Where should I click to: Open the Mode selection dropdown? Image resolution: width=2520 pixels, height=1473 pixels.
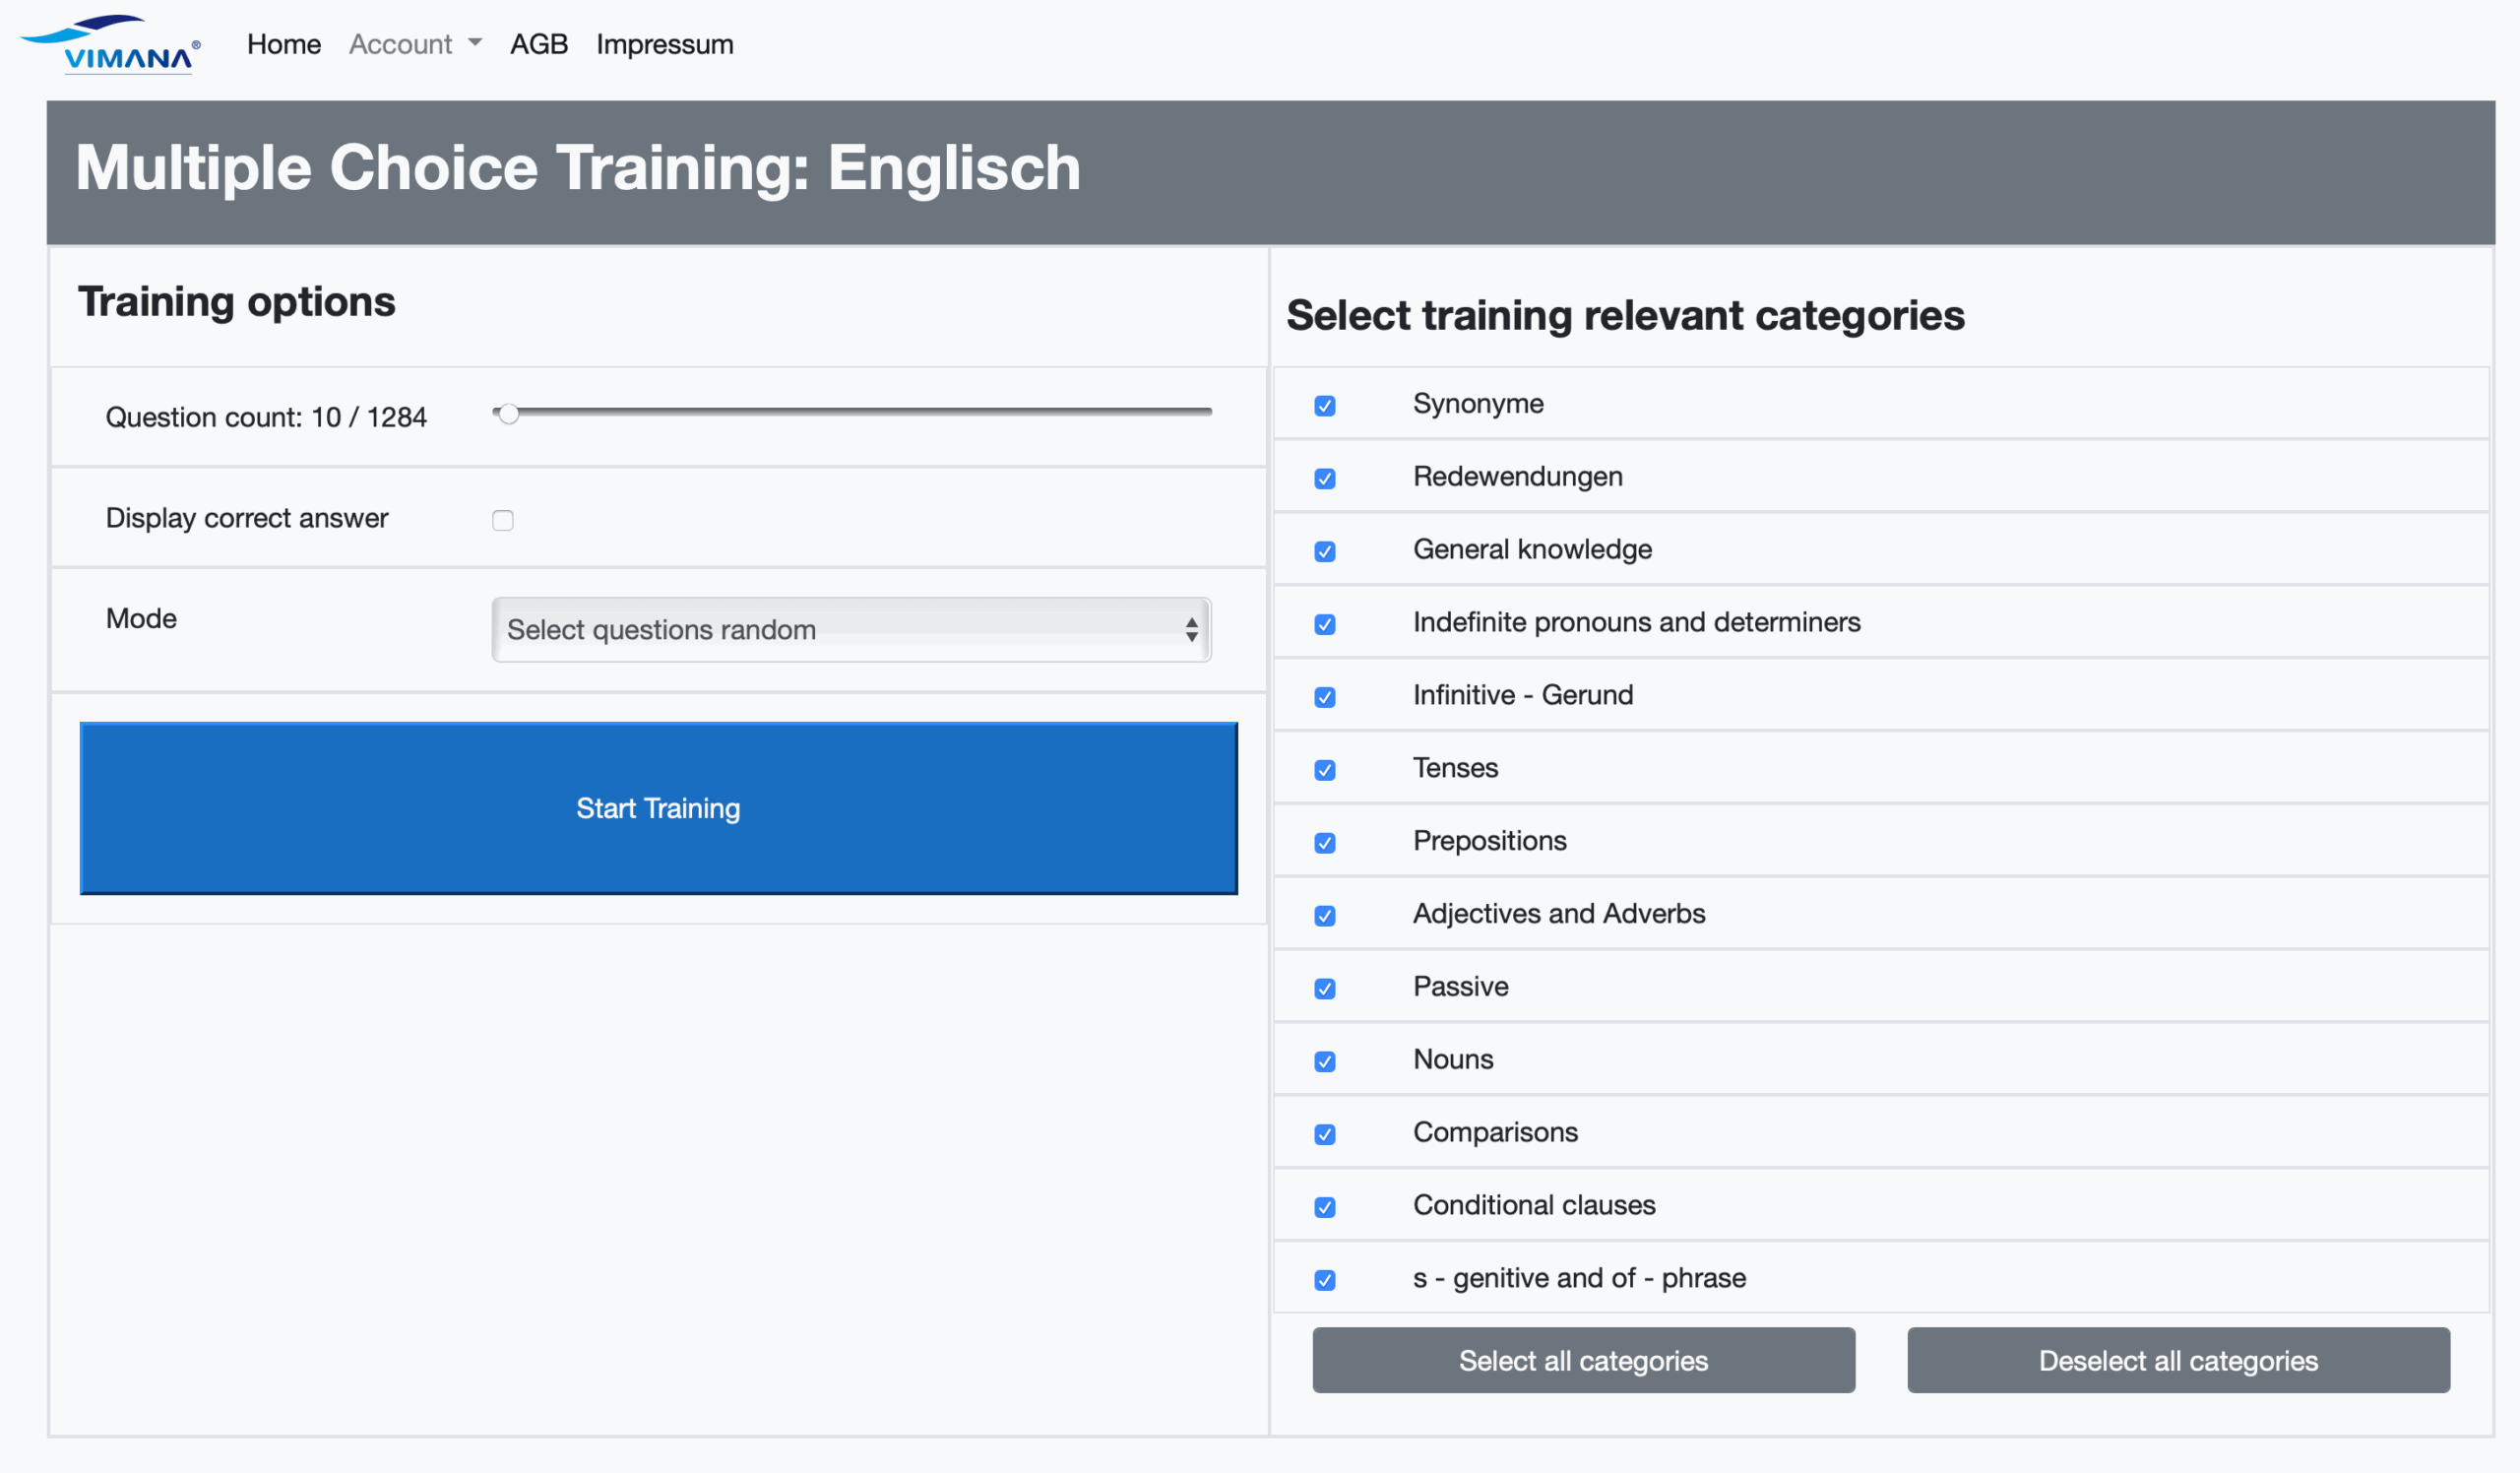[x=850, y=629]
